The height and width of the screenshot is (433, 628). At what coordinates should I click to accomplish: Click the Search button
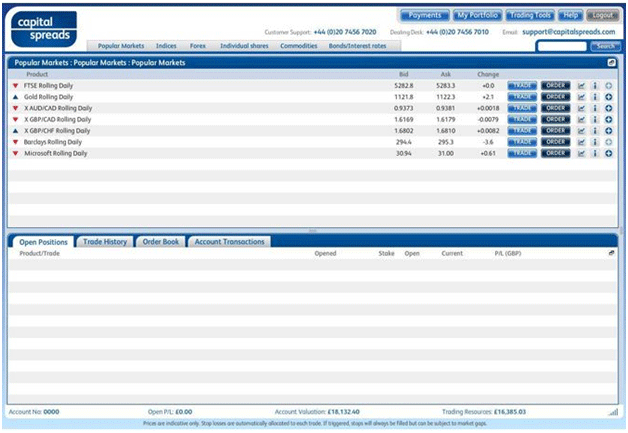point(606,46)
